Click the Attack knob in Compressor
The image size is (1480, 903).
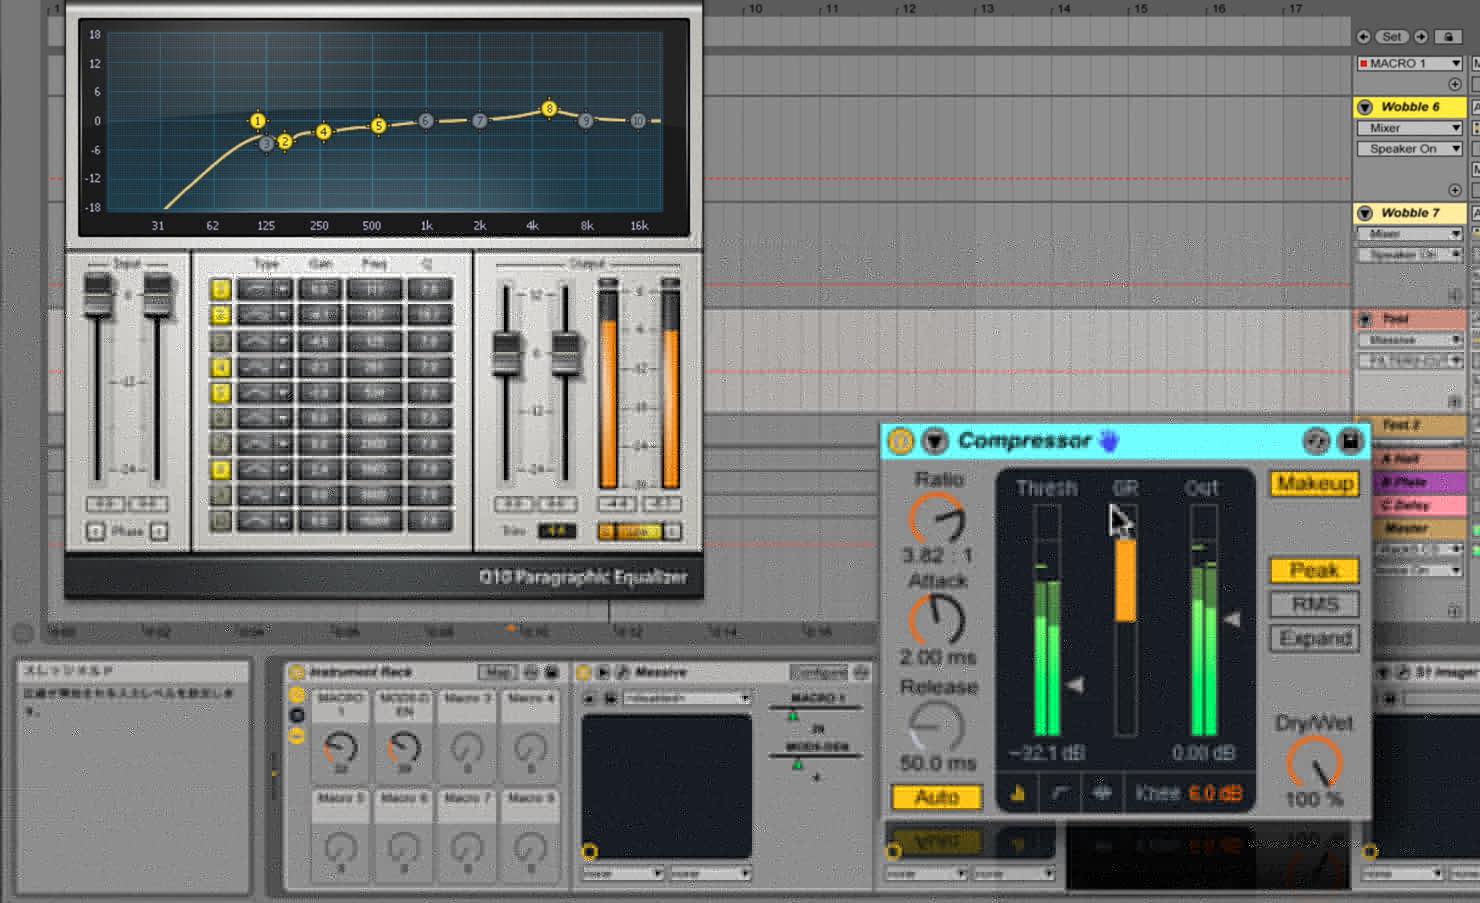937,620
